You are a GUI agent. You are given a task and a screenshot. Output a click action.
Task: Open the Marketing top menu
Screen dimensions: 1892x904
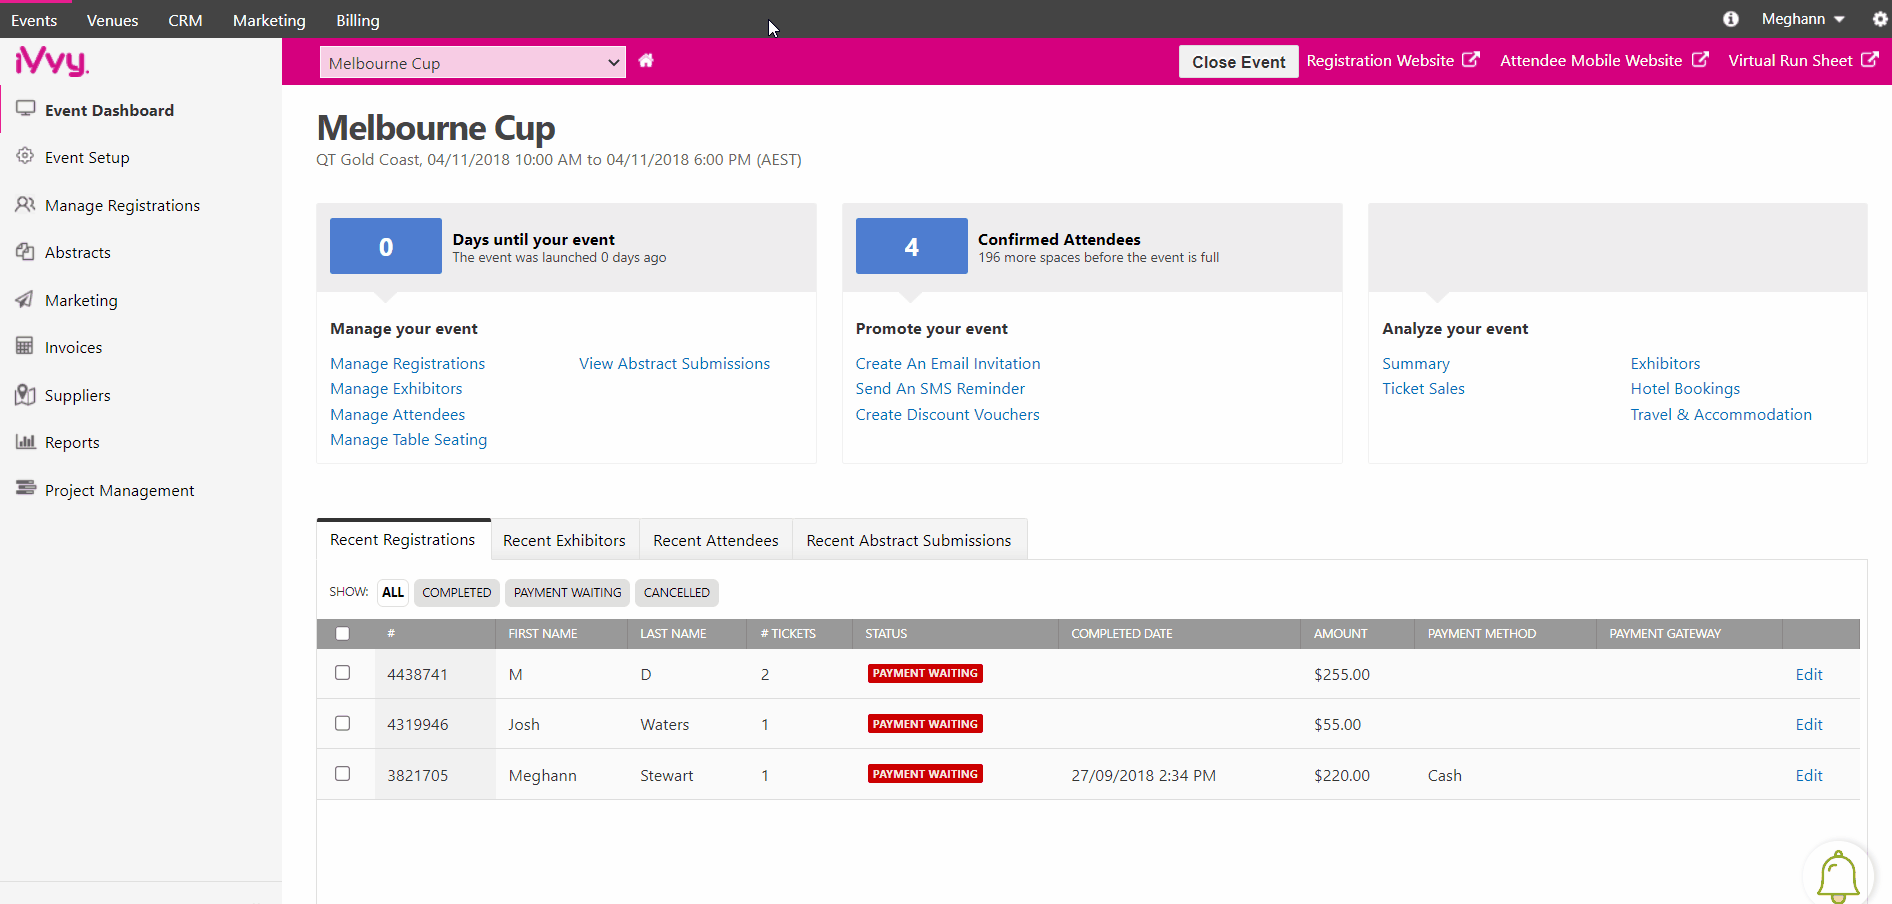pyautogui.click(x=269, y=20)
